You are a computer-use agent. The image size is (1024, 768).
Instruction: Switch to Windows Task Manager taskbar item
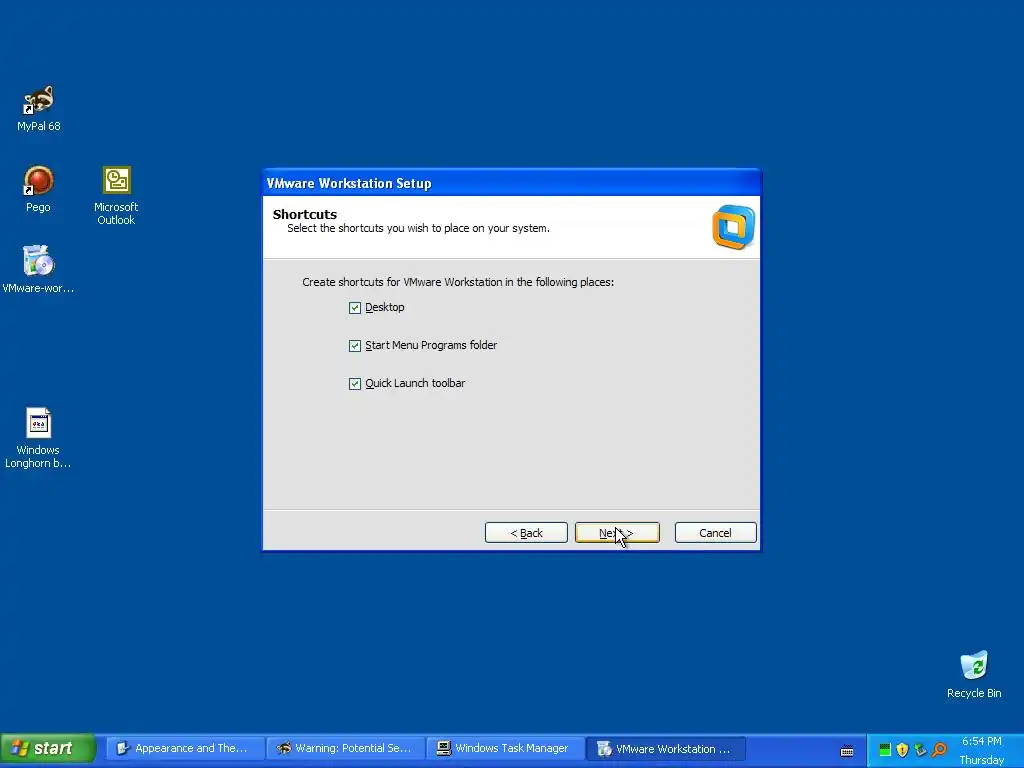click(505, 748)
